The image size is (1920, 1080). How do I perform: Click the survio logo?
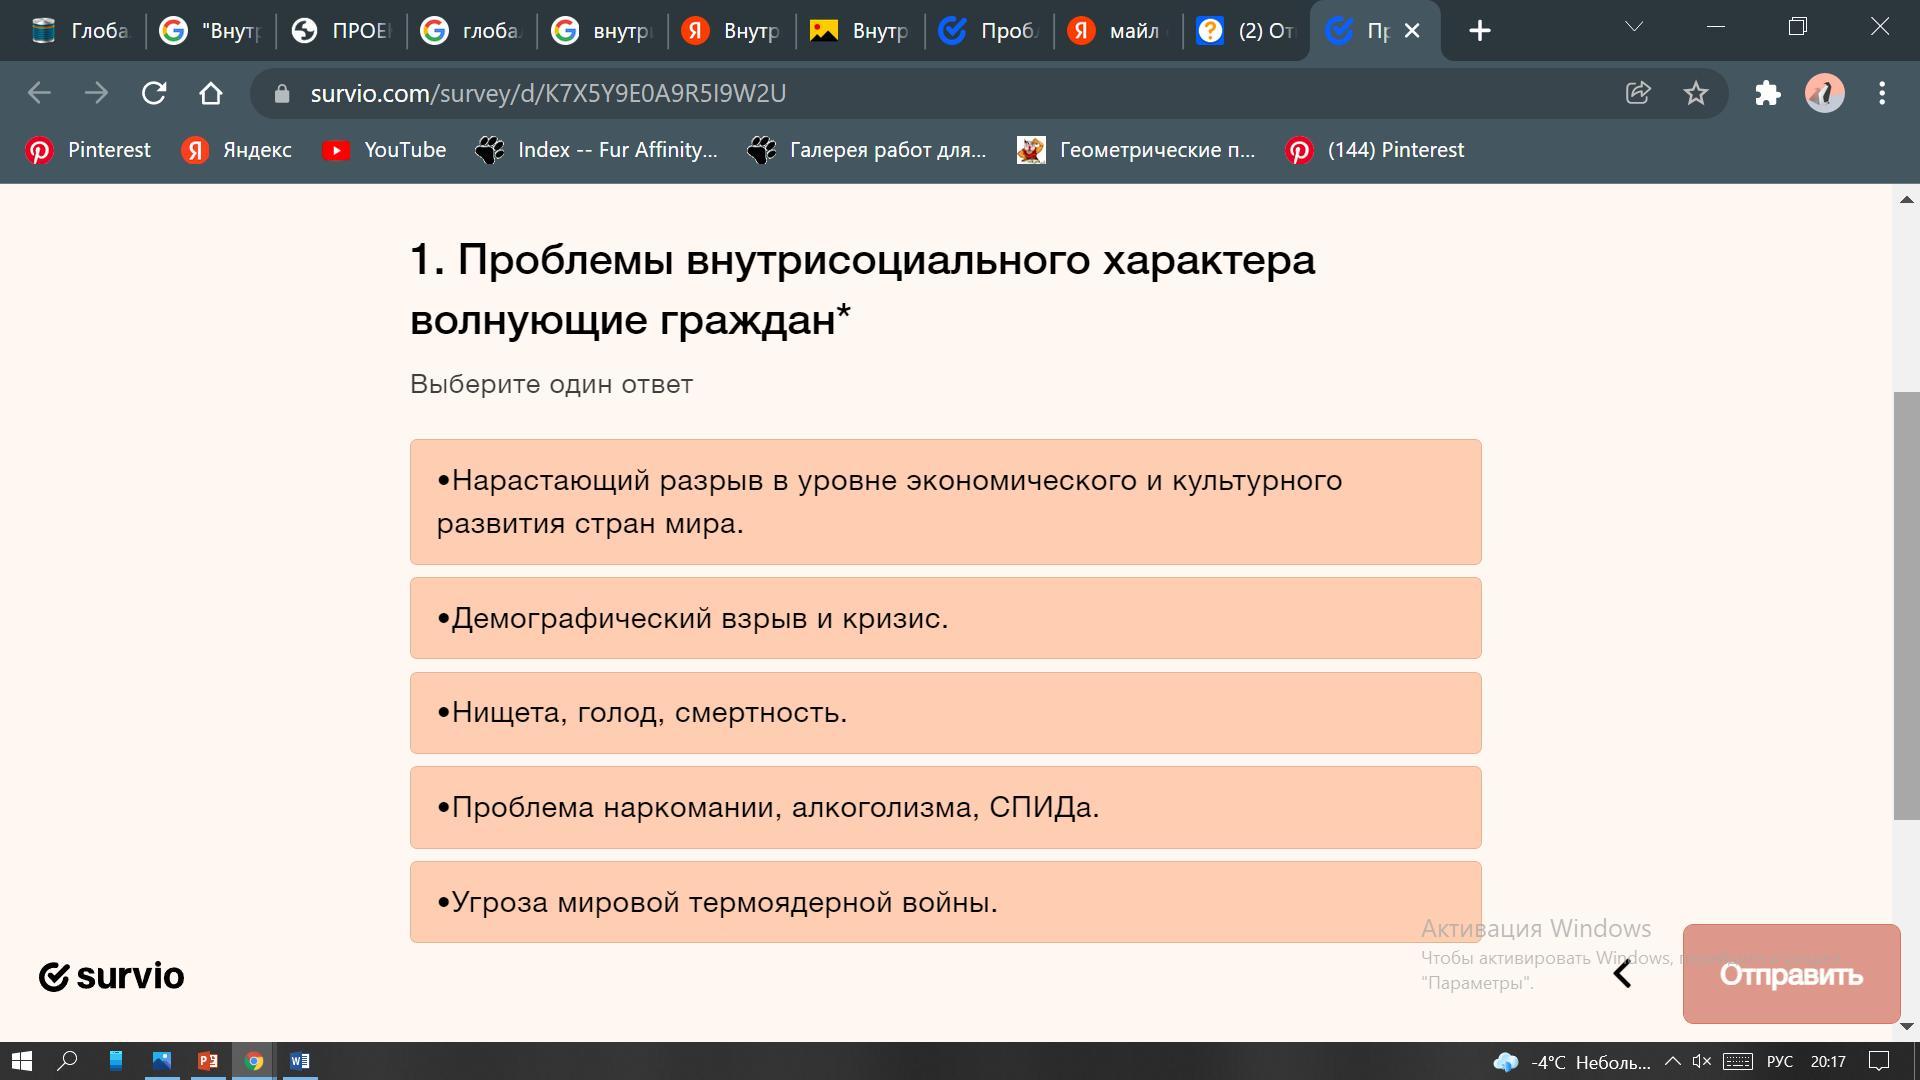click(111, 976)
